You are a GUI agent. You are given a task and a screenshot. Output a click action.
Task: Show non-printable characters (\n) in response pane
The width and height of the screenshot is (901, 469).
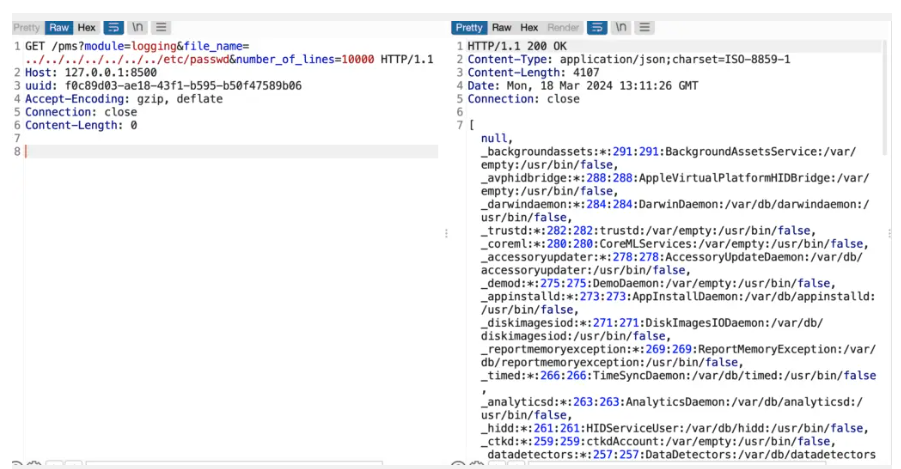pos(622,27)
